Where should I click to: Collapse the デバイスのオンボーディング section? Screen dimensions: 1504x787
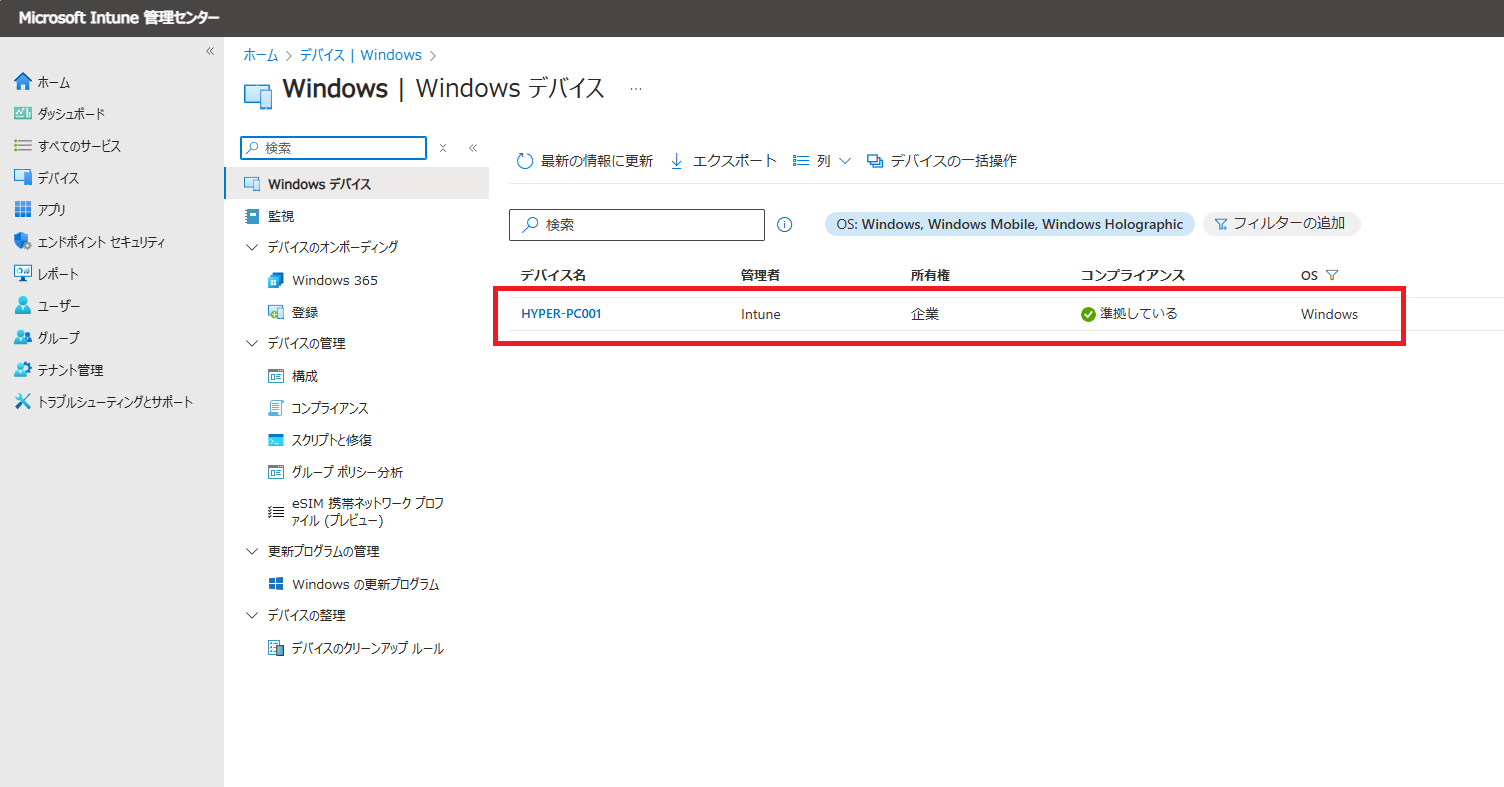pyautogui.click(x=251, y=247)
